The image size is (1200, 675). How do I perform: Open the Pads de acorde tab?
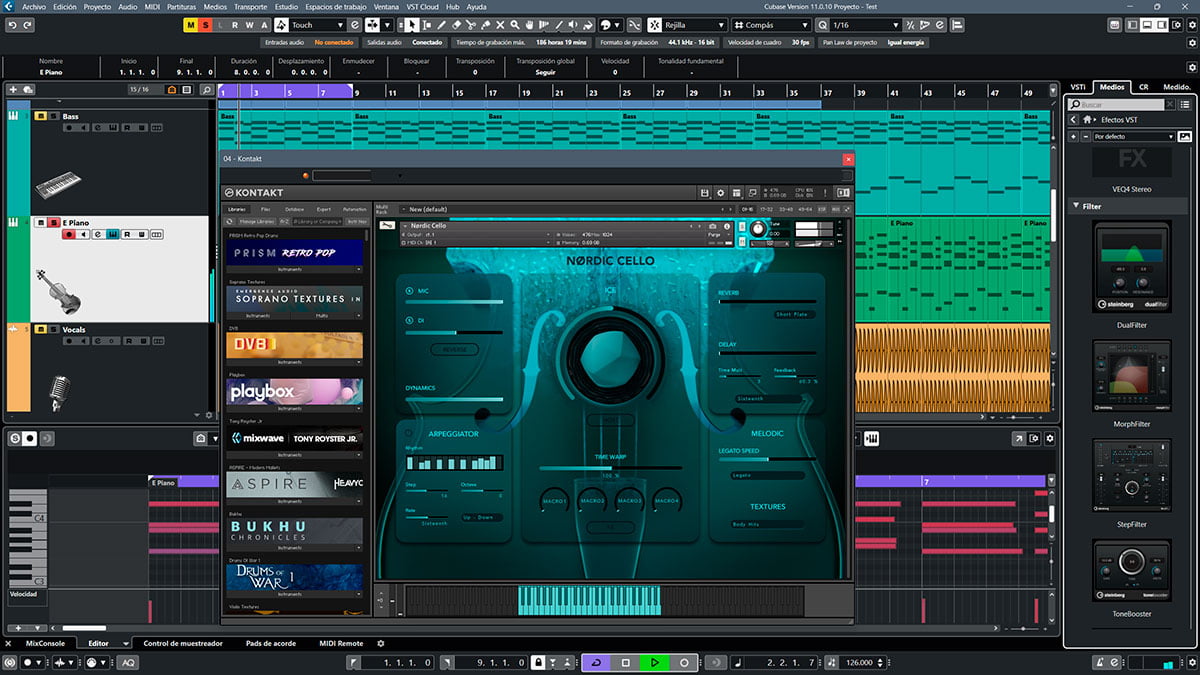point(269,643)
